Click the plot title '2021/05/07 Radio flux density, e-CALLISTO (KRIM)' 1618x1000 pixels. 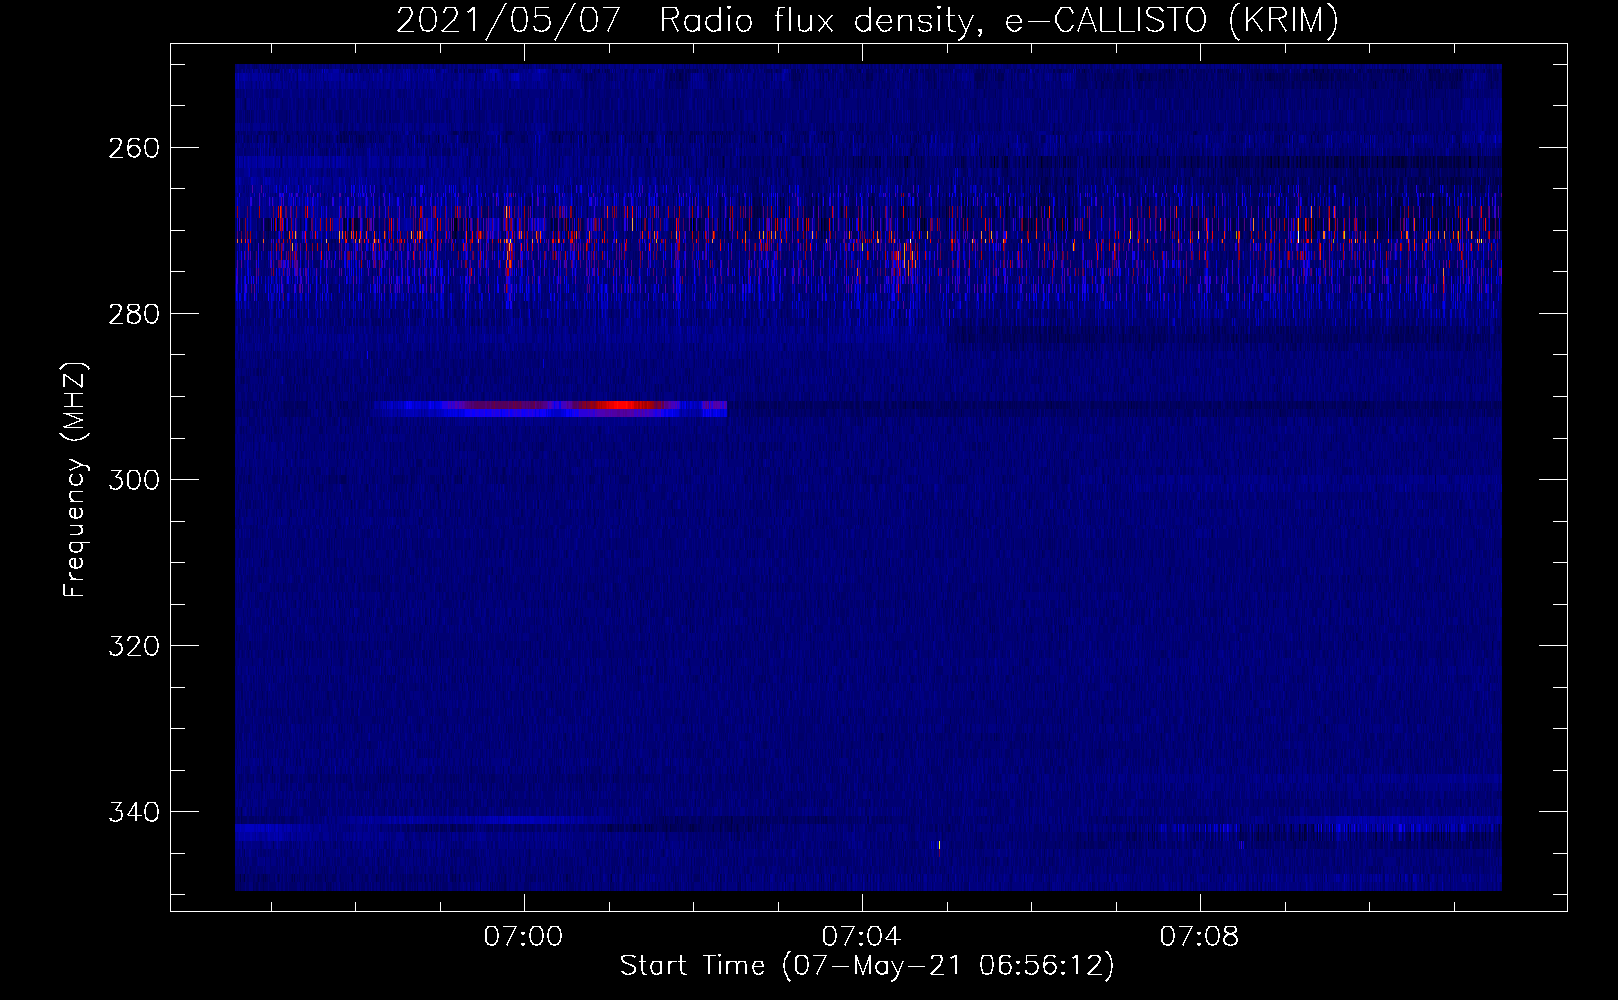coord(867,20)
